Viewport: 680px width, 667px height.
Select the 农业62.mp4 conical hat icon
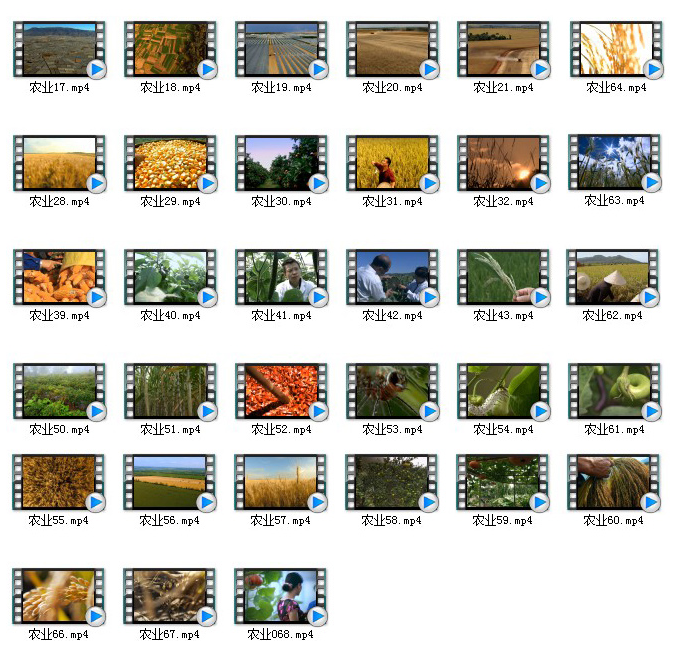pyautogui.click(x=613, y=278)
